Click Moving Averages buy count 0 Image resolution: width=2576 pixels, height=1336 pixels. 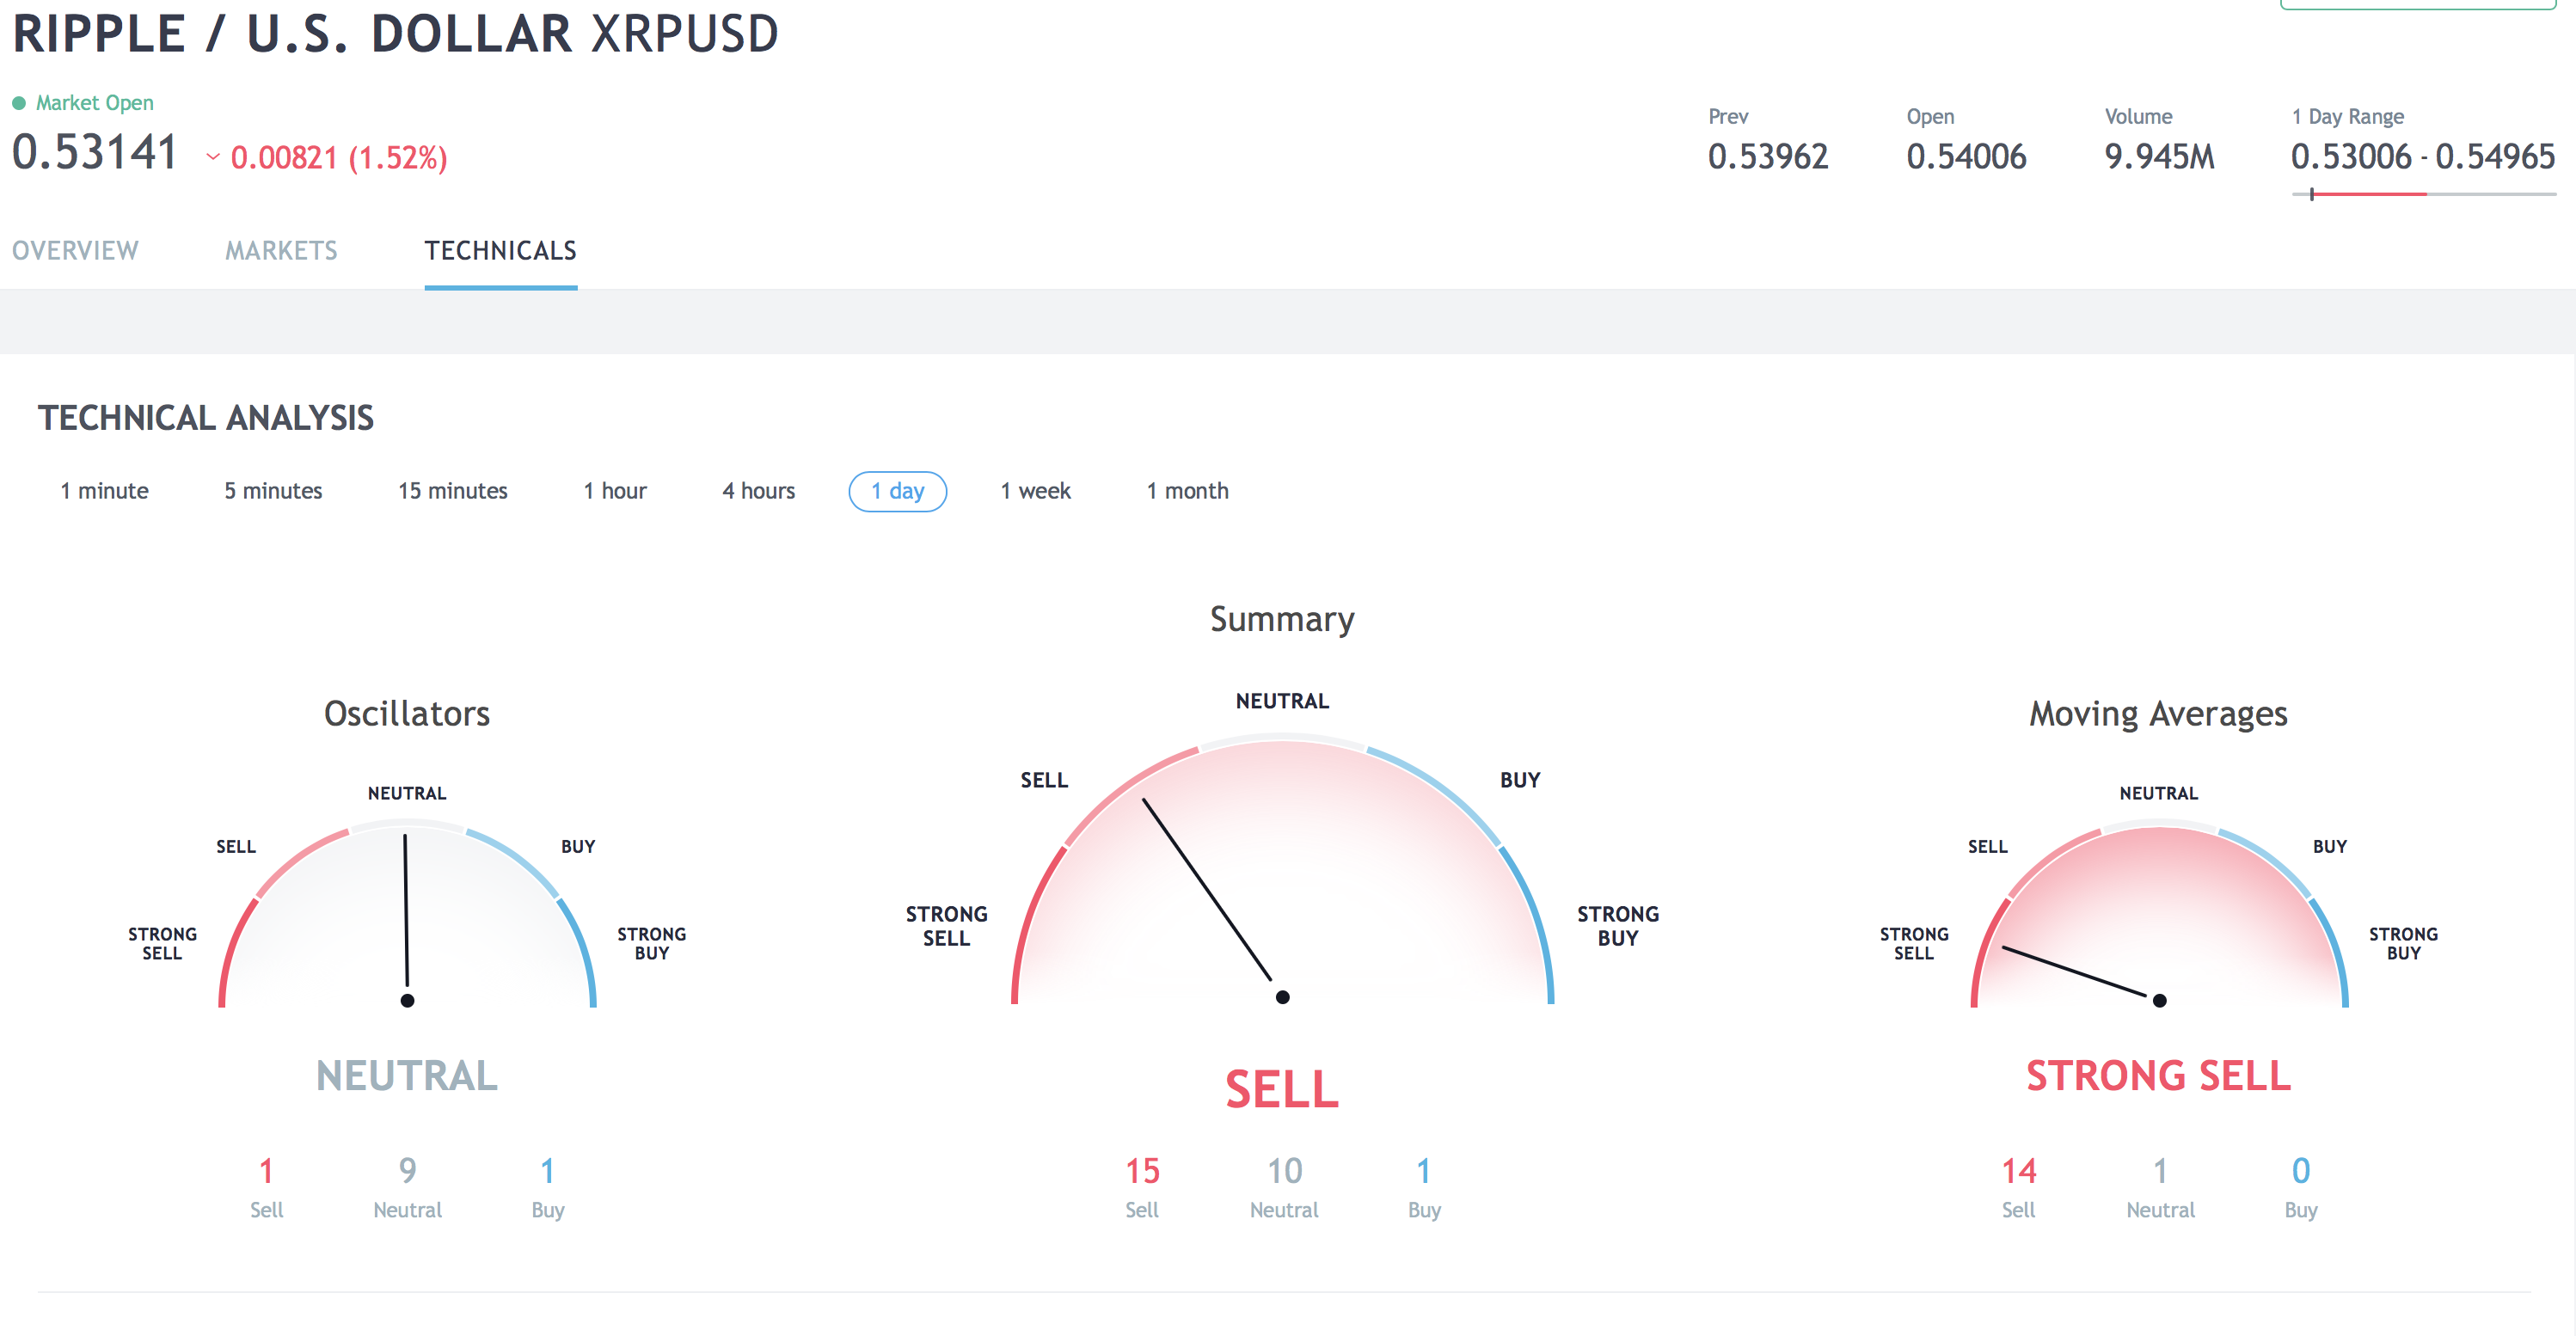pos(2301,1171)
